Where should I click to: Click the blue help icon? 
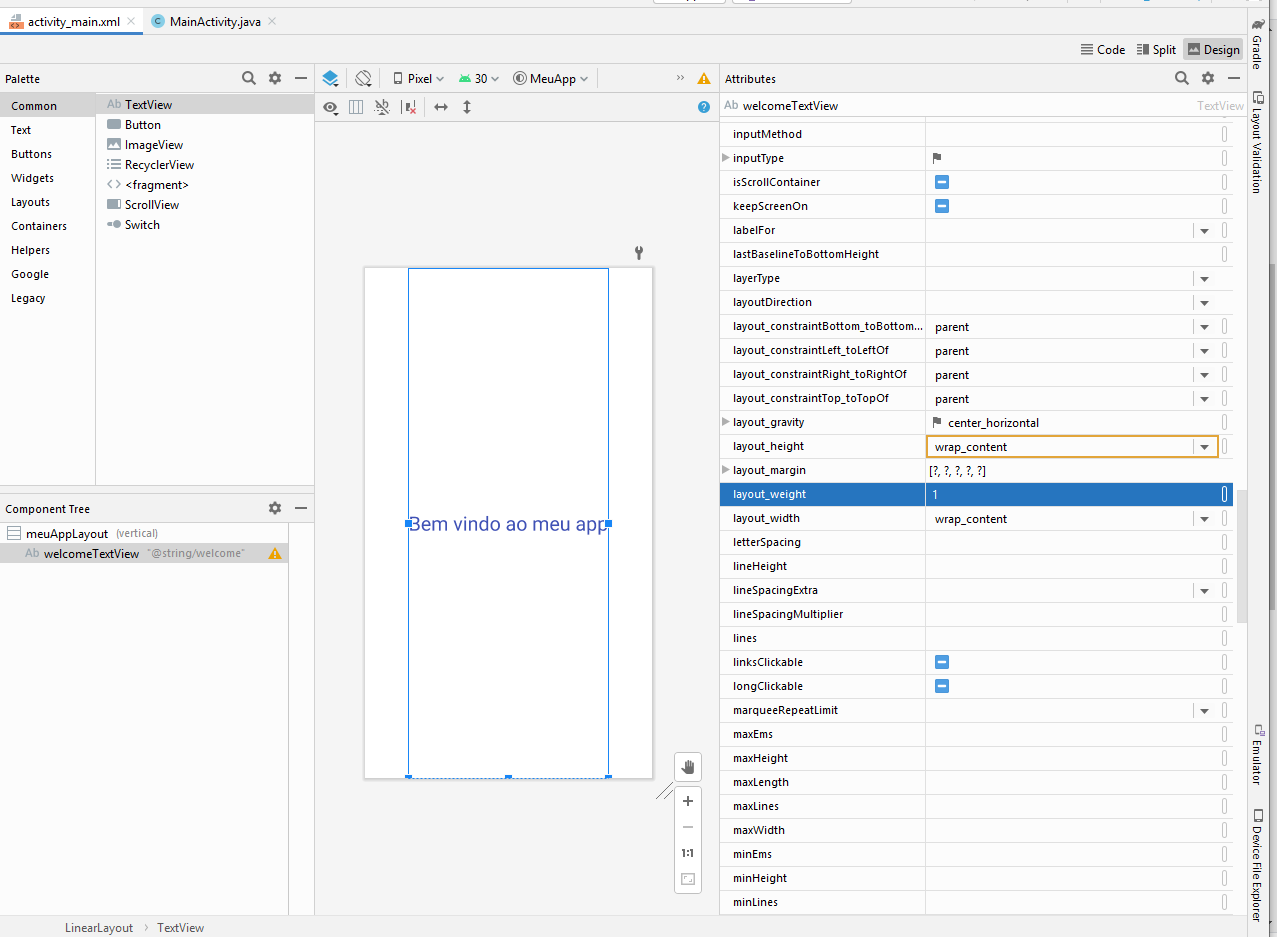coord(704,107)
